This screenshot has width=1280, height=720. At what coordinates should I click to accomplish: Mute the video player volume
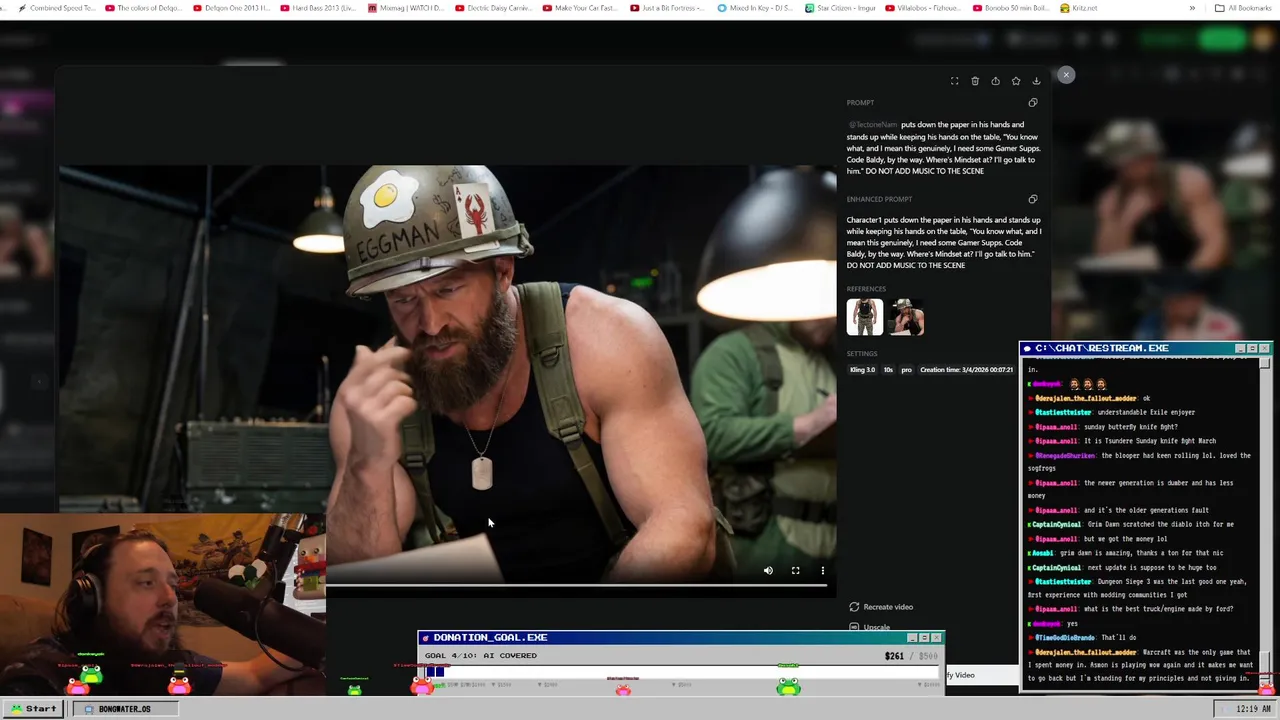[x=768, y=571]
